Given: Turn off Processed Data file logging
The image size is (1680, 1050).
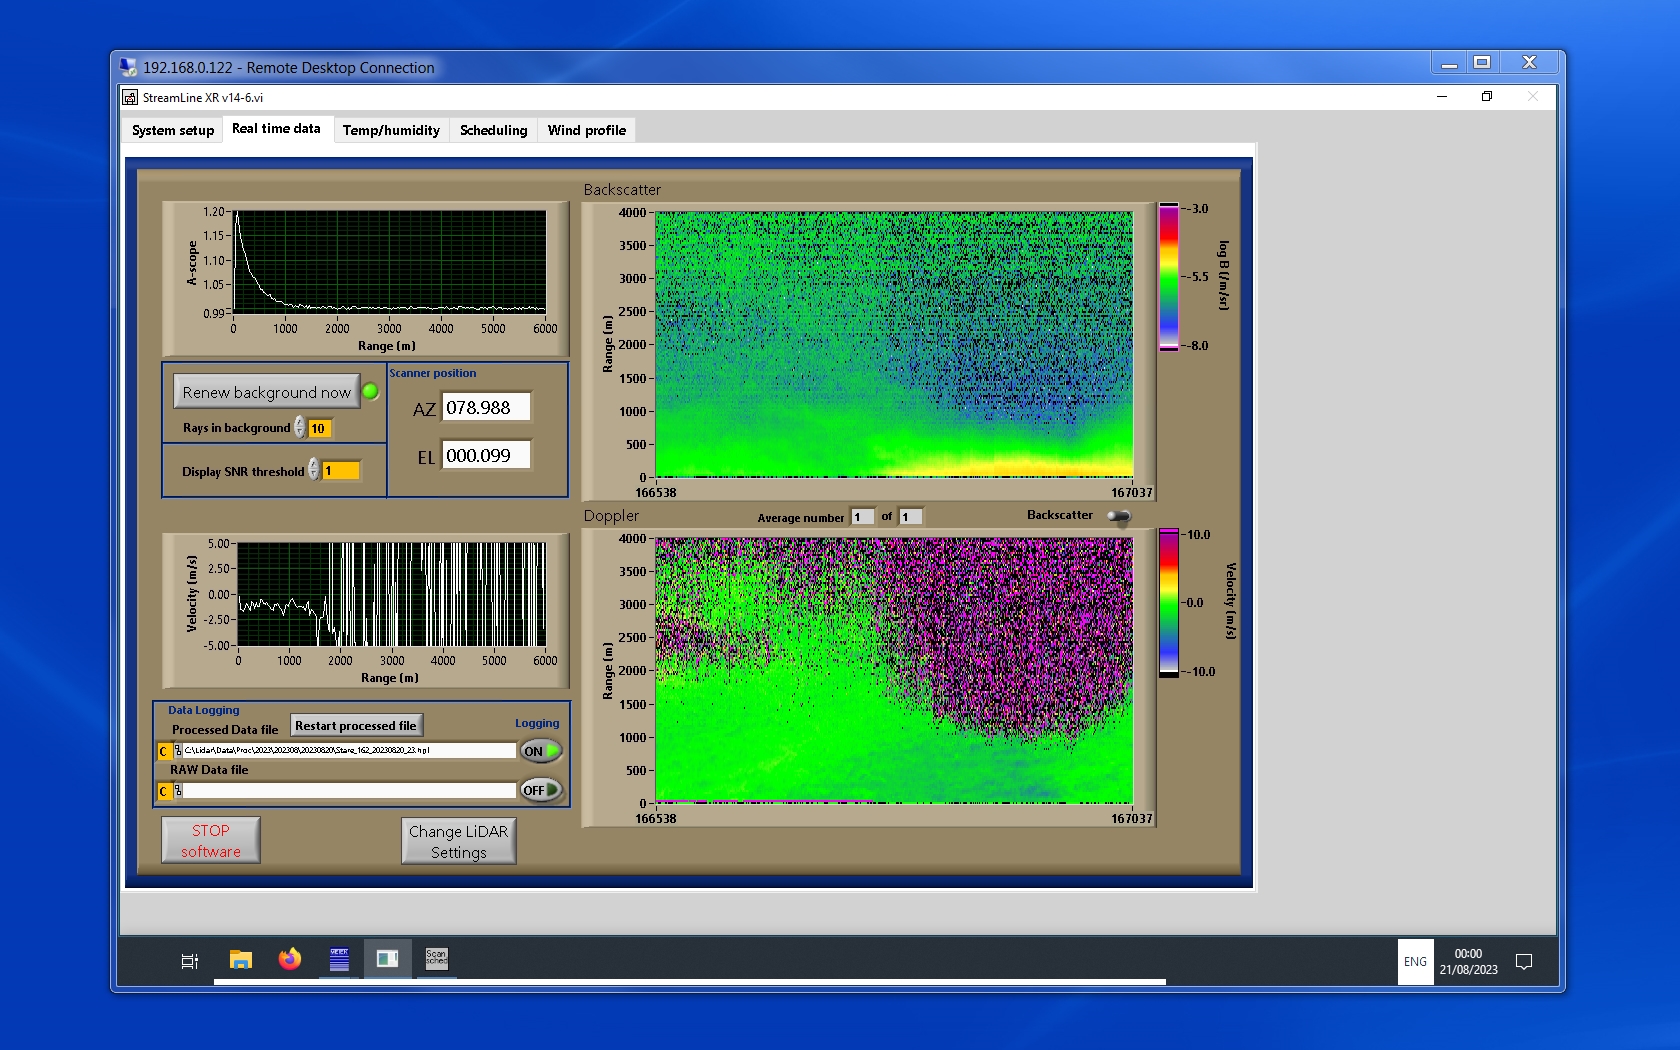Looking at the screenshot, I should pyautogui.click(x=541, y=751).
